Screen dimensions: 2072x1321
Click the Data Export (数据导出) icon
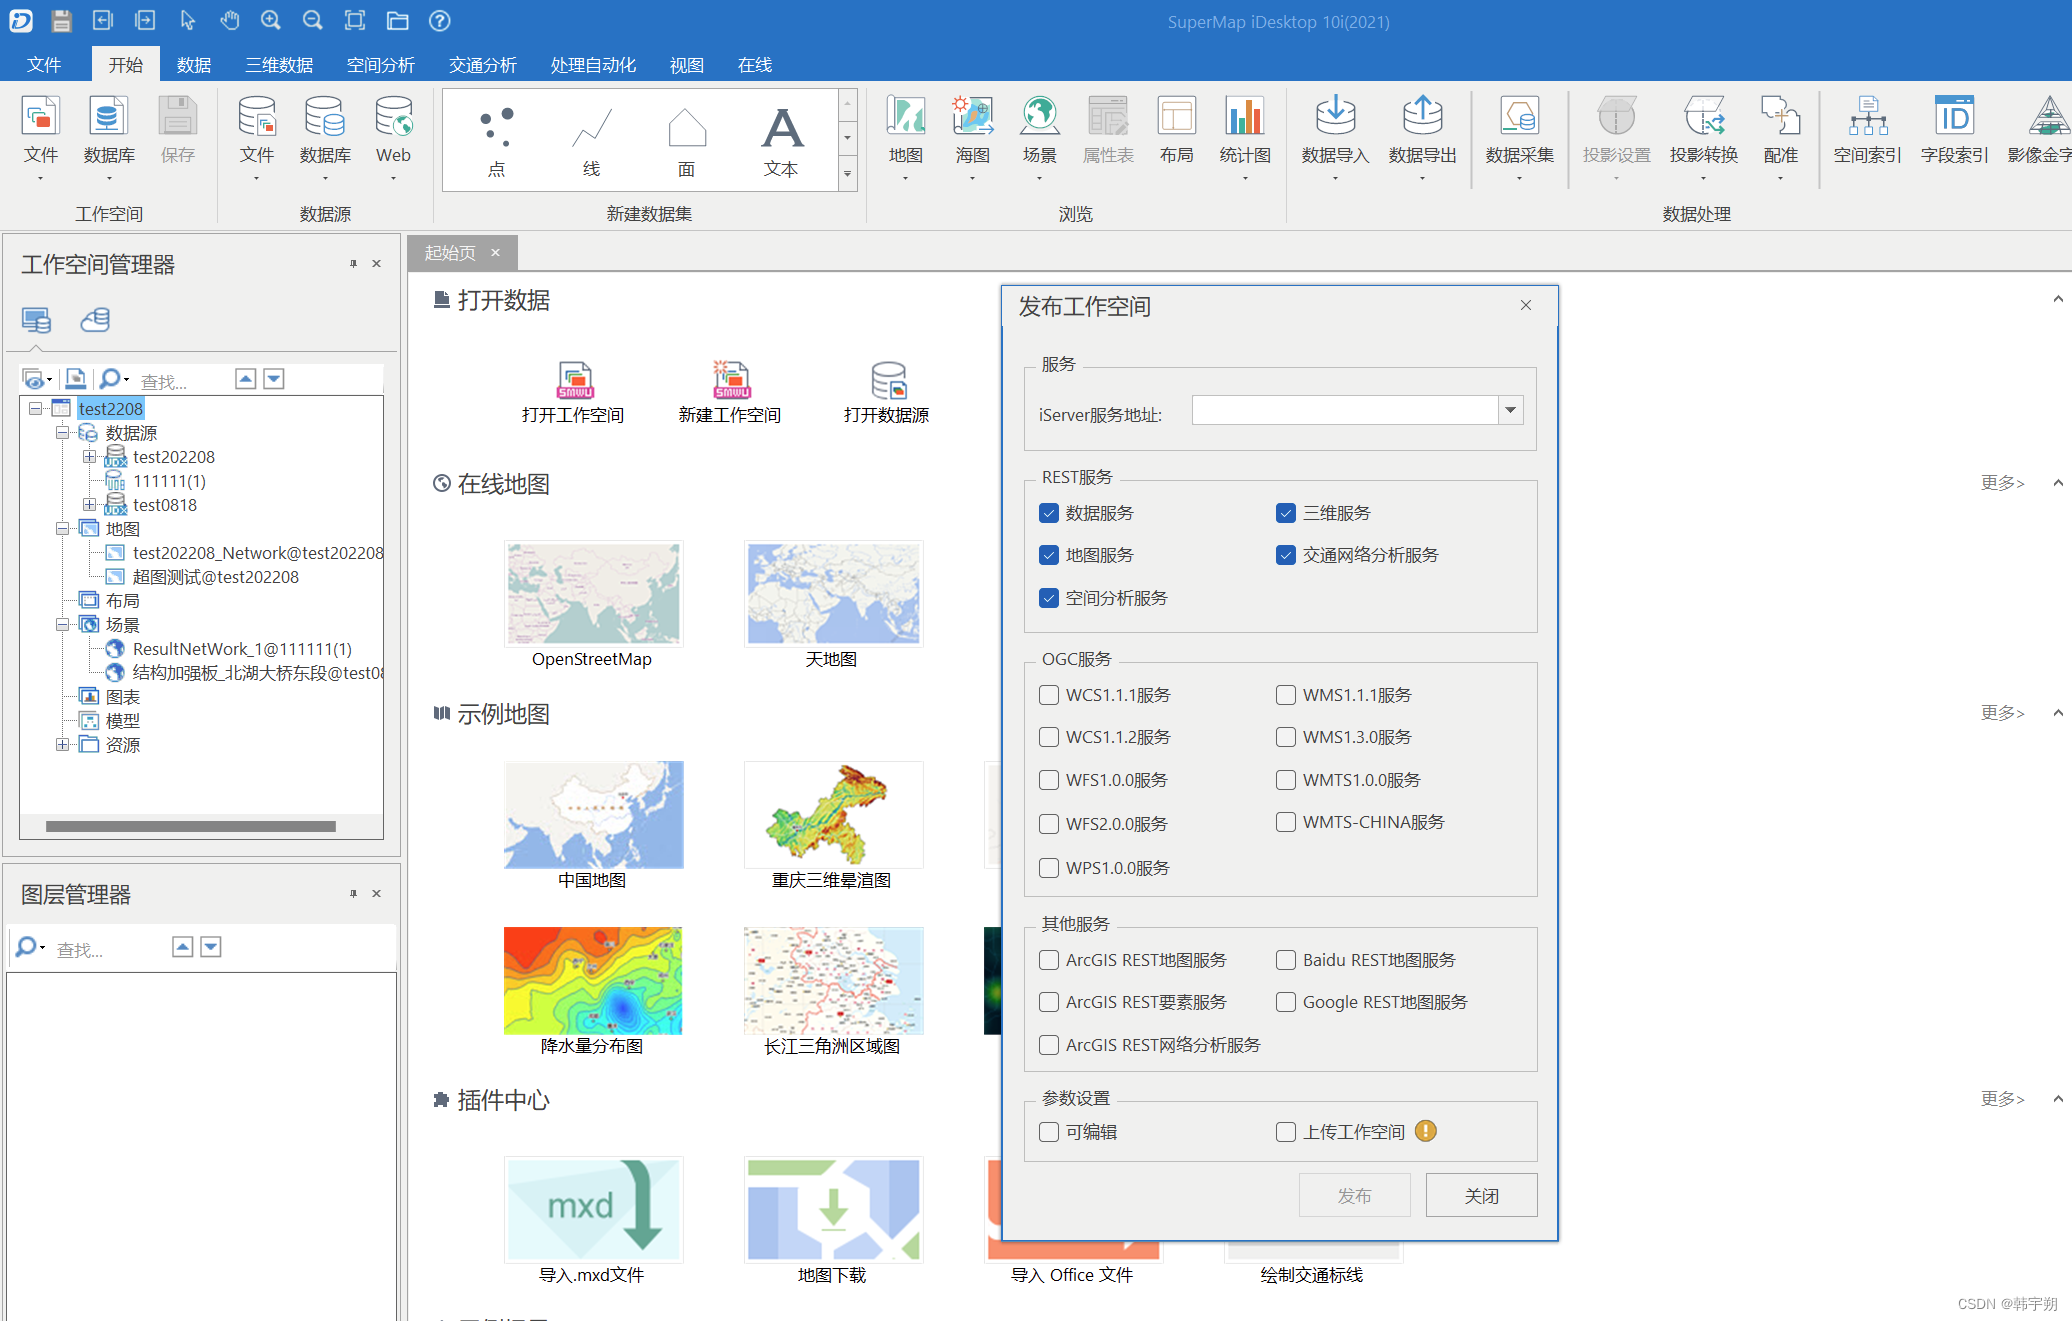pyautogui.click(x=1422, y=130)
